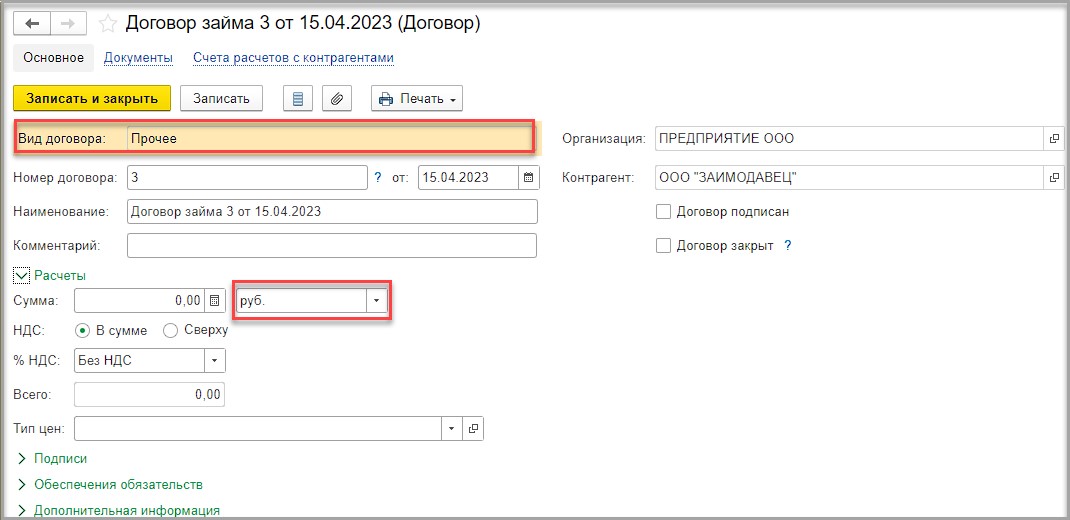This screenshot has width=1070, height=520.
Task: Open Счета расчетов с контрагентами tab
Action: point(293,58)
